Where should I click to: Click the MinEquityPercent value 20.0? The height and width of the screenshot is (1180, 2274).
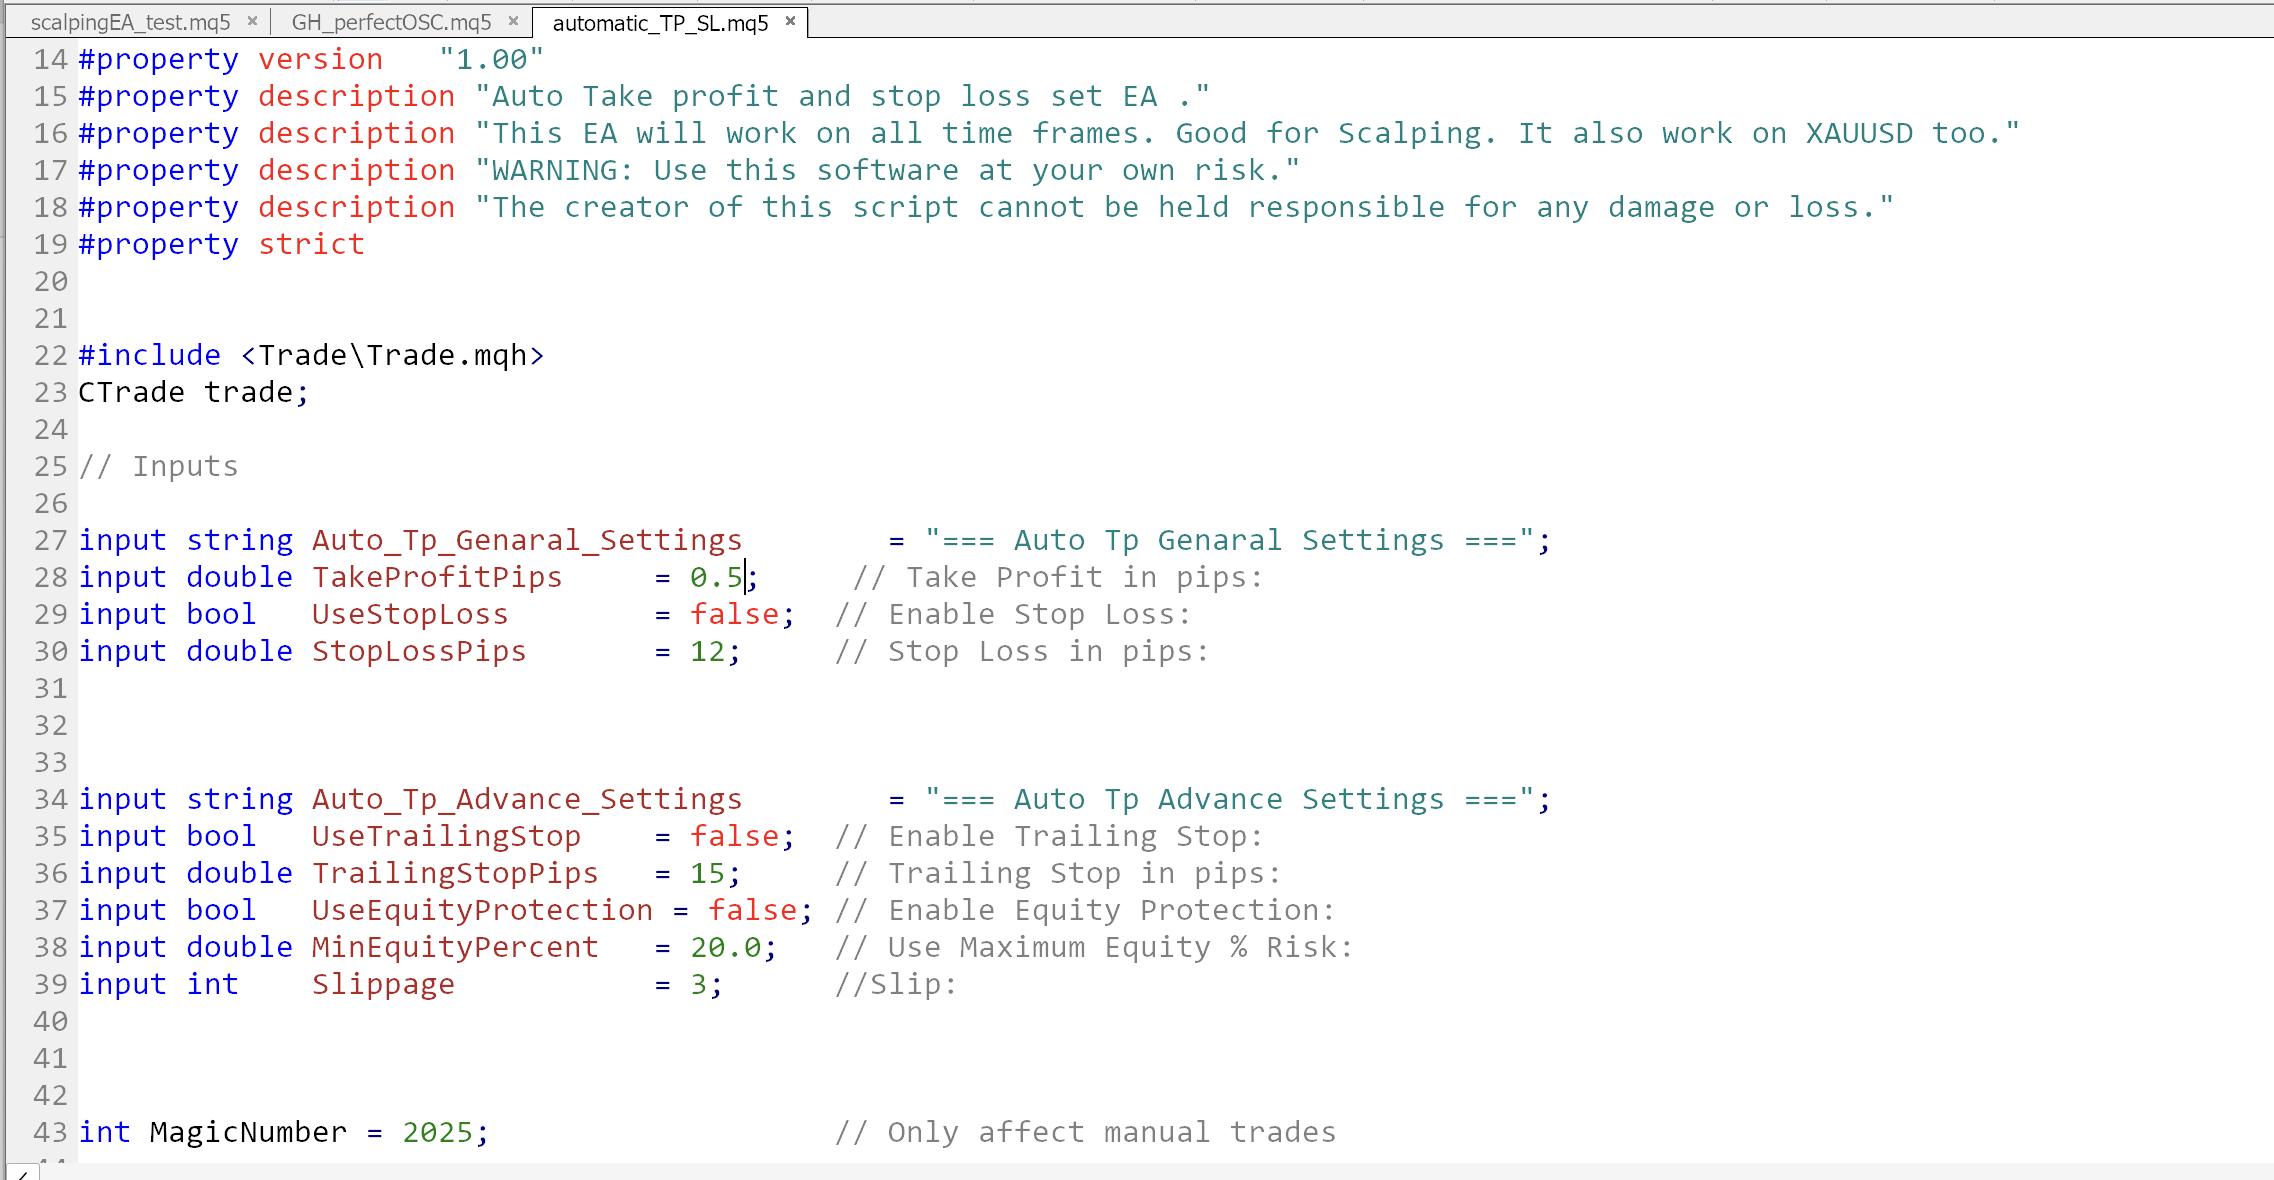[x=729, y=947]
